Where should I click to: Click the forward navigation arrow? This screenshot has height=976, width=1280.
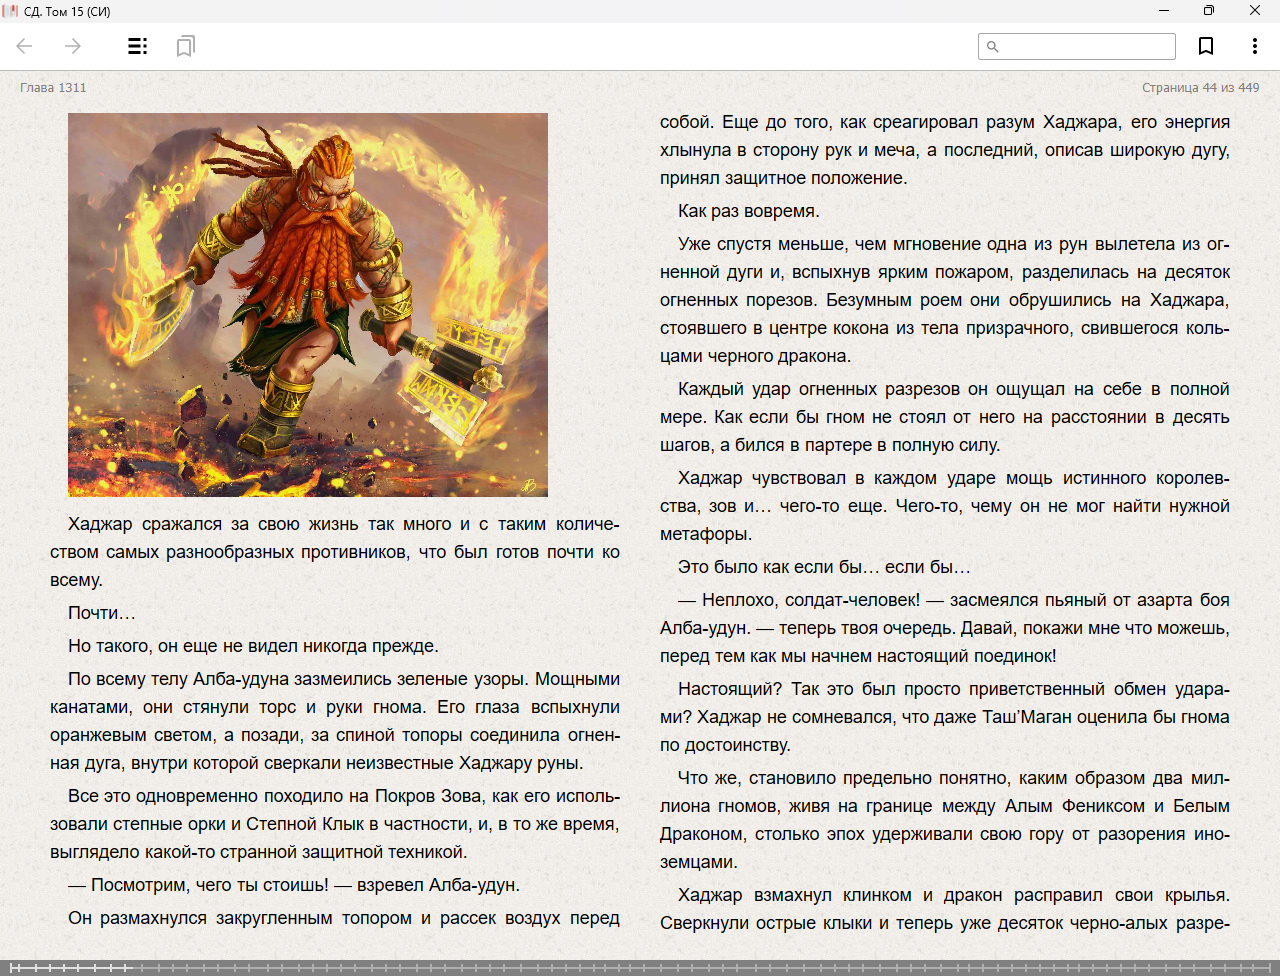(73, 46)
